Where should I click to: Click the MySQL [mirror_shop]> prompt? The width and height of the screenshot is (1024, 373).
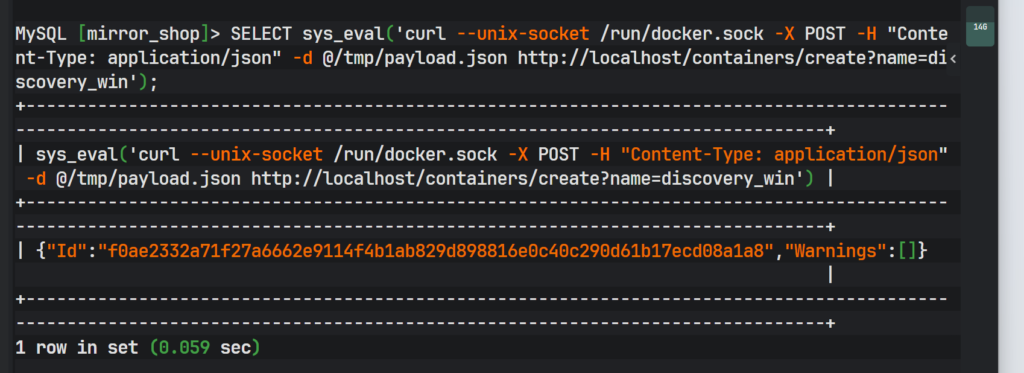[x=118, y=34]
